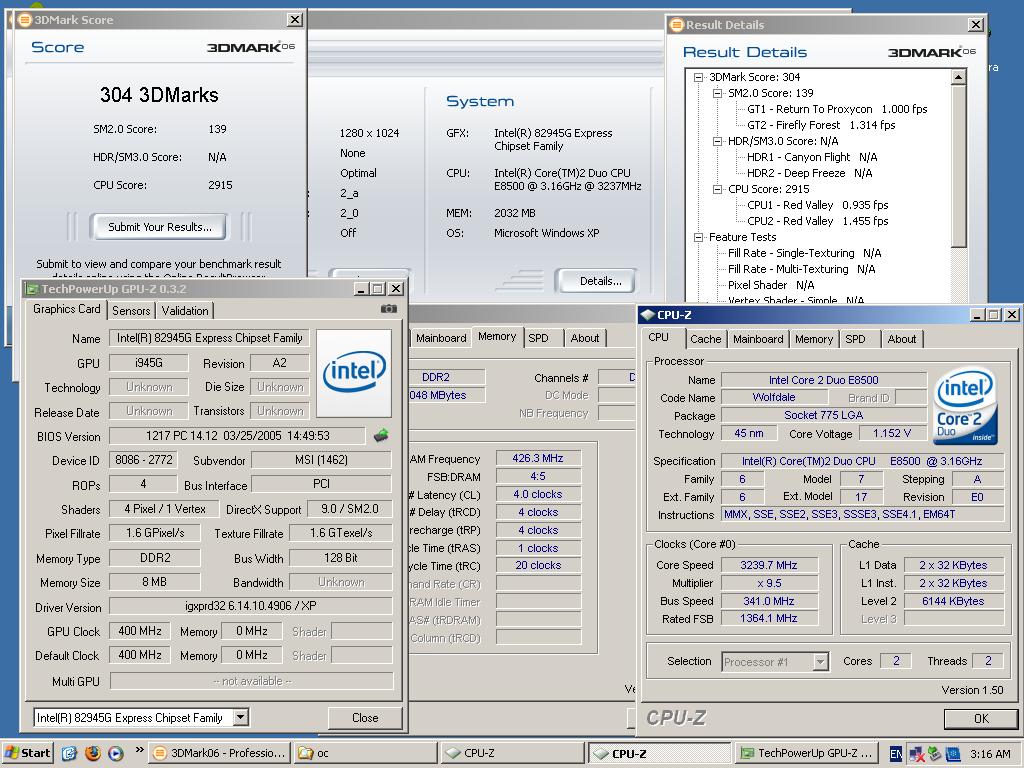Click BIOS Version field in GPU-Z
The height and width of the screenshot is (768, 1024).
click(x=237, y=436)
